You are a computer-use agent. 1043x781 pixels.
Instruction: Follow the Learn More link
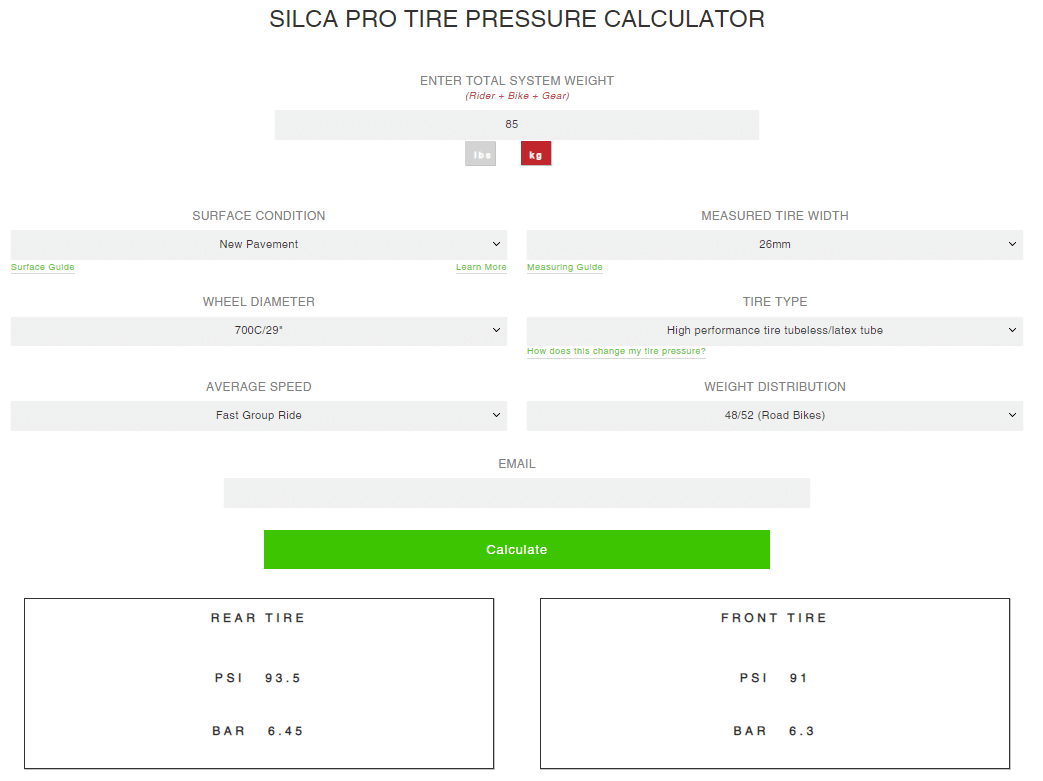(x=481, y=267)
